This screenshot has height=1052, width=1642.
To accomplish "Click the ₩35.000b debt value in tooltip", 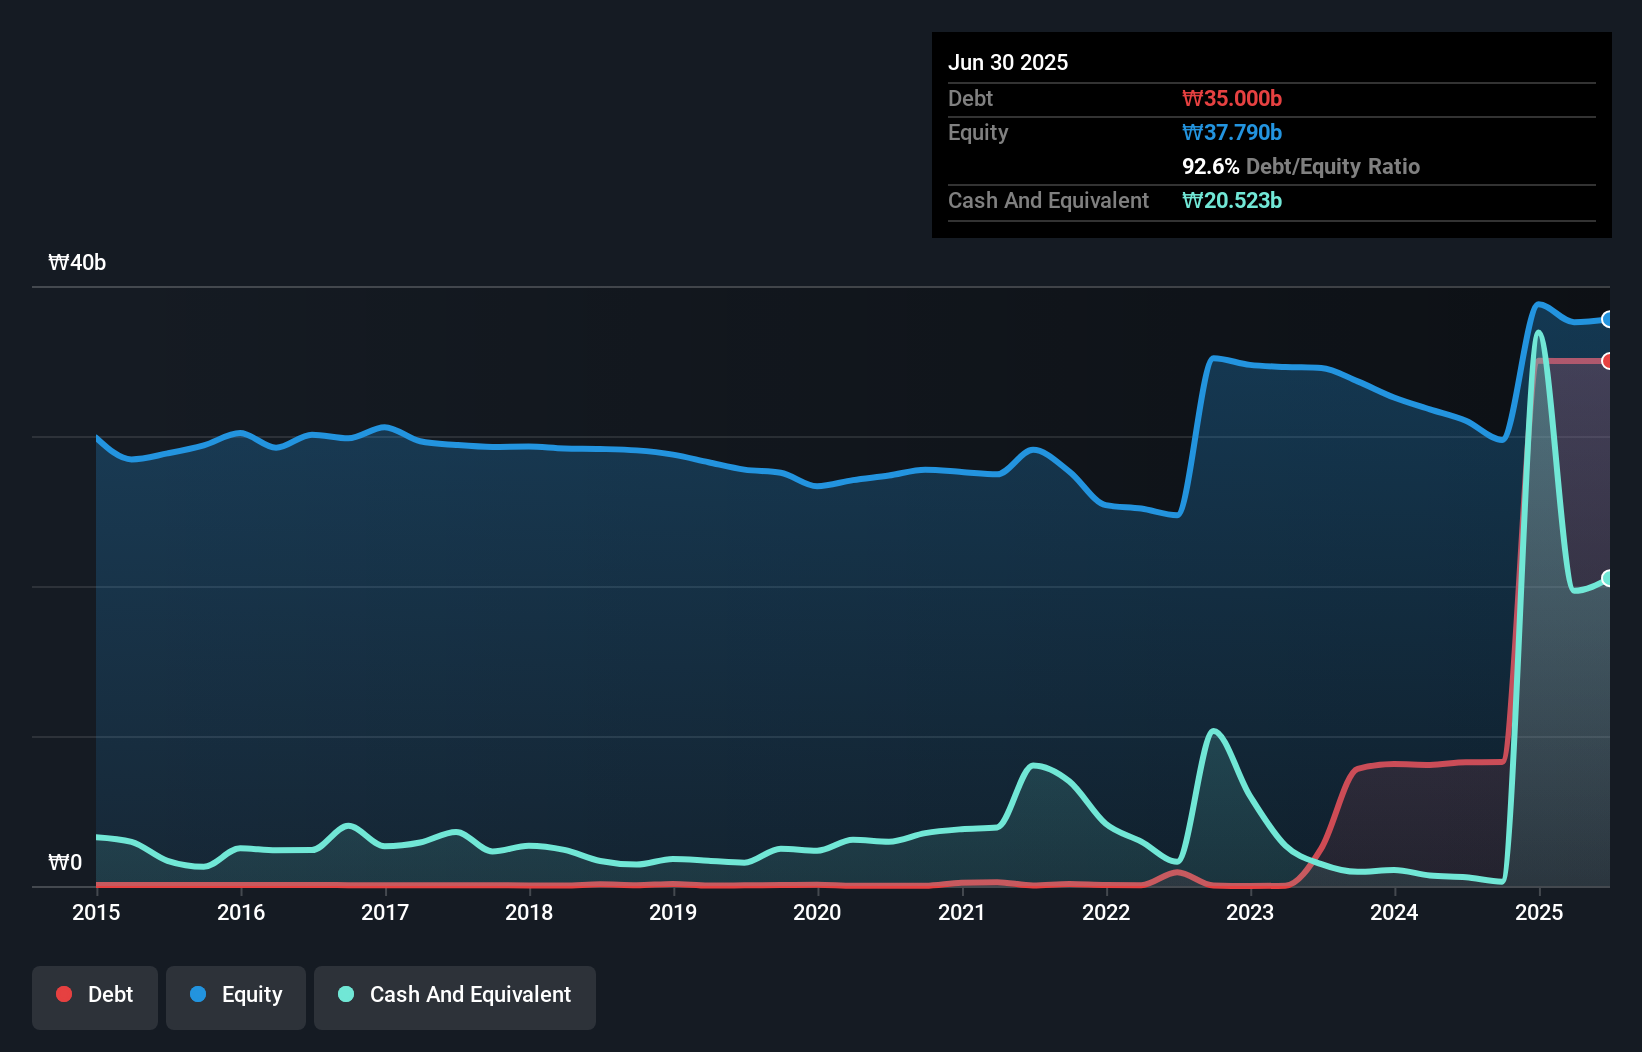I will 1232,98.
